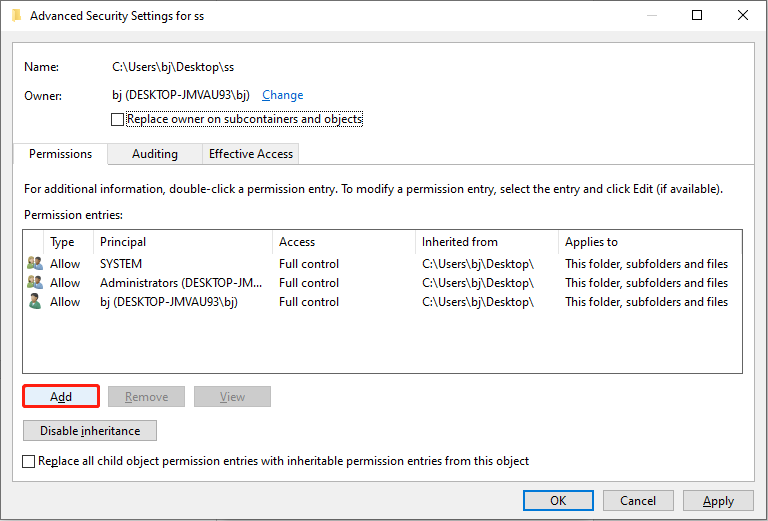Click Disable inheritance button
The width and height of the screenshot is (768, 521).
coord(90,431)
